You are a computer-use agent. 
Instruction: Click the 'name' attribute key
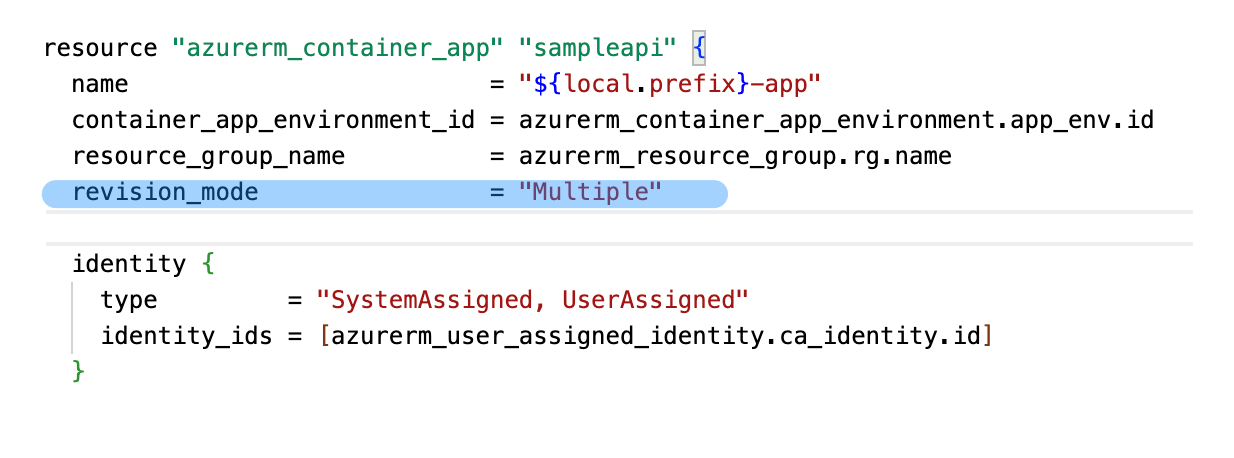pos(100,85)
